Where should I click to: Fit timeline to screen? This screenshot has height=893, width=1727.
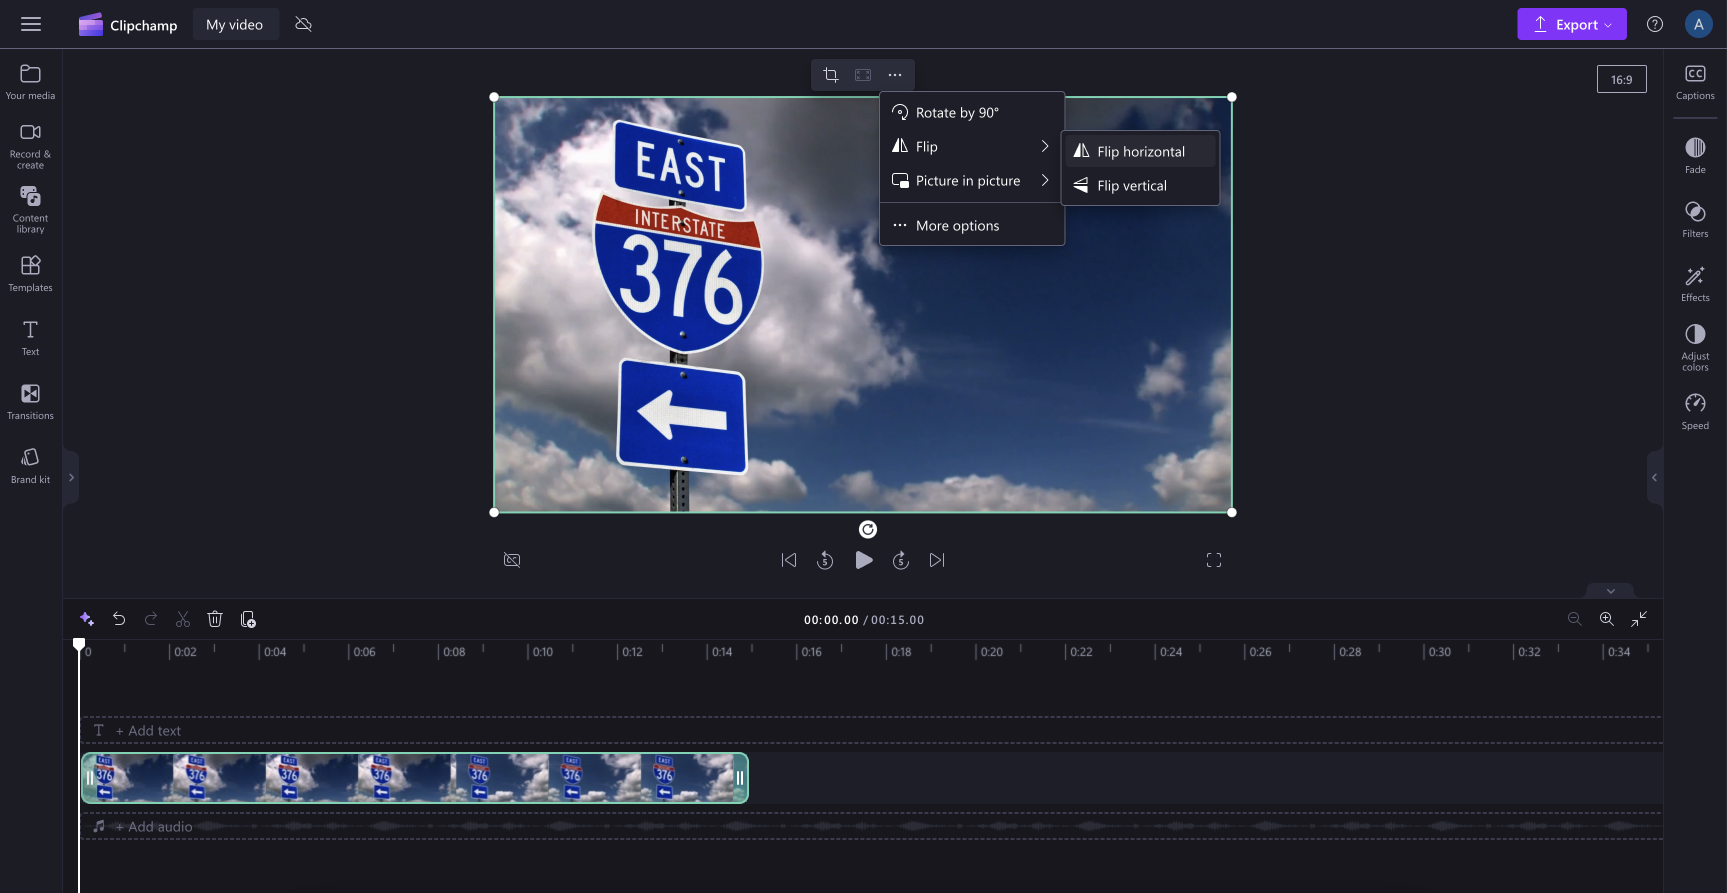point(1639,619)
